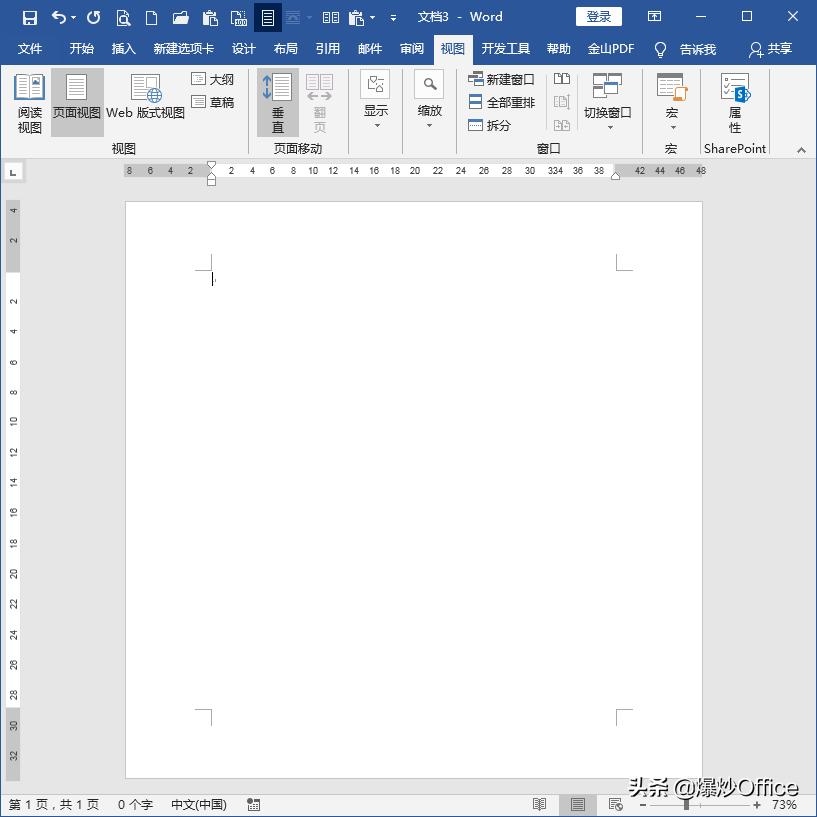Click 拆分 split window
This screenshot has height=817, width=817.
point(489,125)
